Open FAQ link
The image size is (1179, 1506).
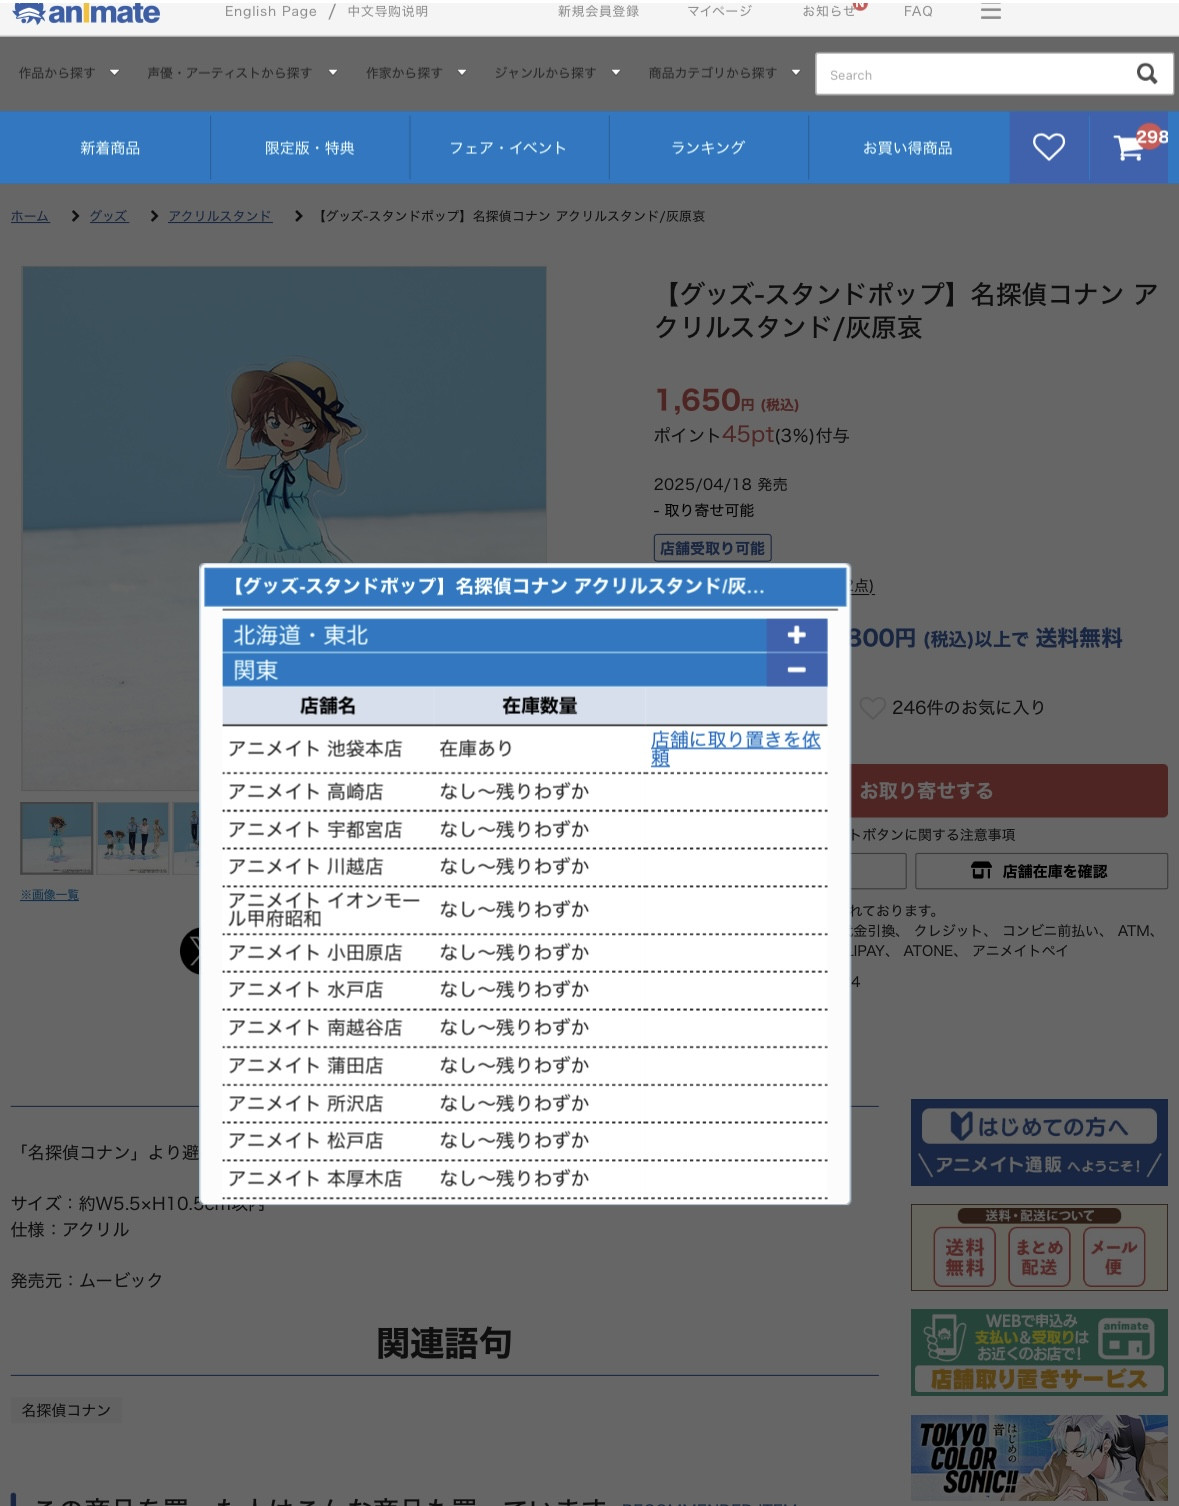(x=918, y=11)
